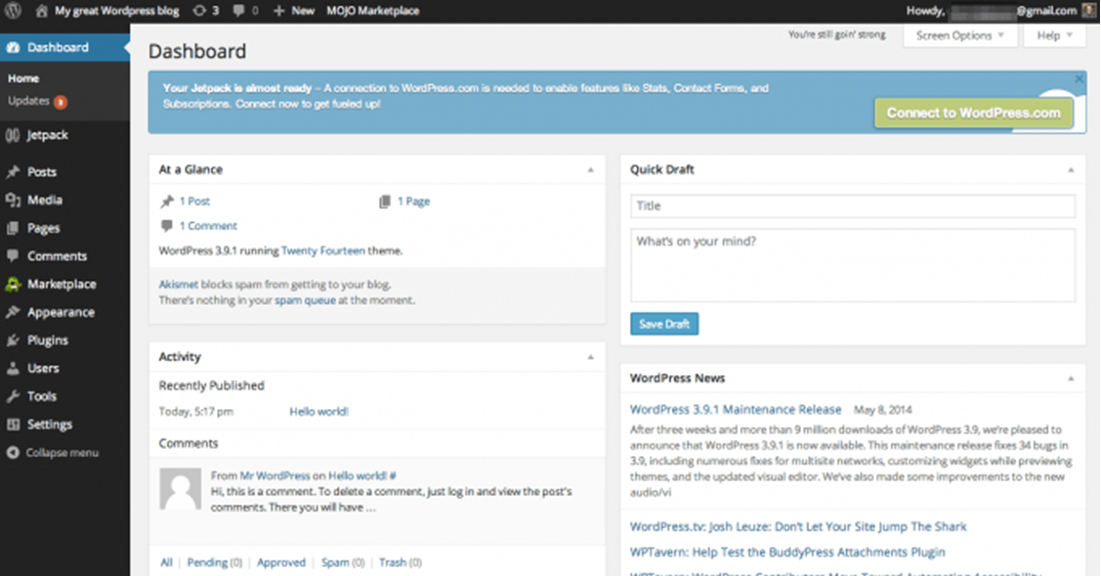Screen dimensions: 1101x576
Task: Open WordPress 3.9.1 Maintenance Release link
Action: 735,410
